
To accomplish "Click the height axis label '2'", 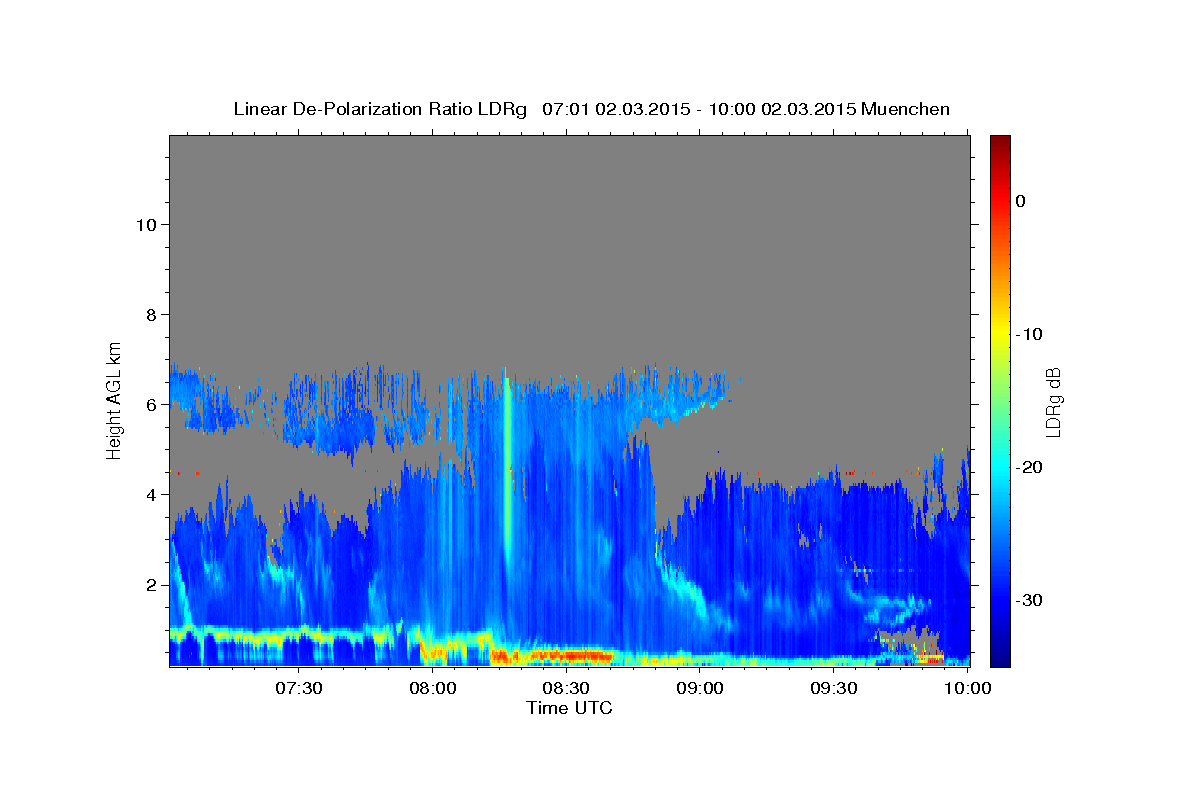I will 149,585.
